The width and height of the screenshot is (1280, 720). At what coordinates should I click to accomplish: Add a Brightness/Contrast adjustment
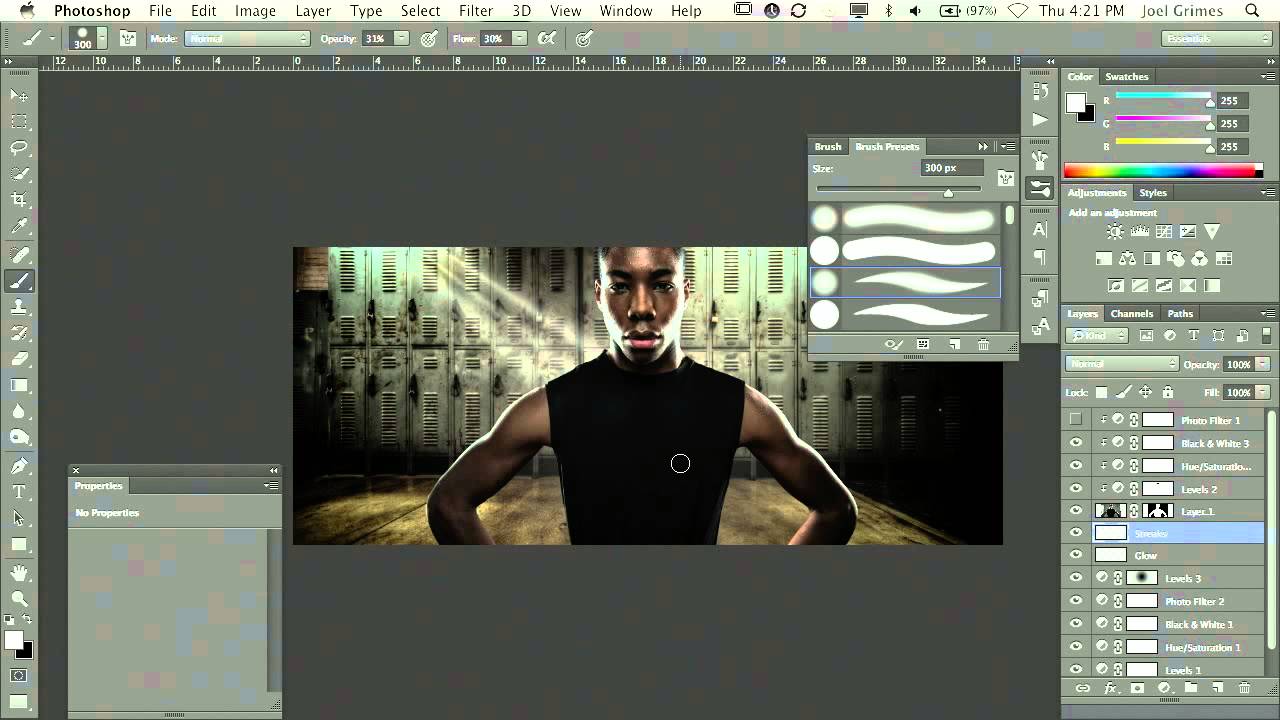click(x=1115, y=231)
